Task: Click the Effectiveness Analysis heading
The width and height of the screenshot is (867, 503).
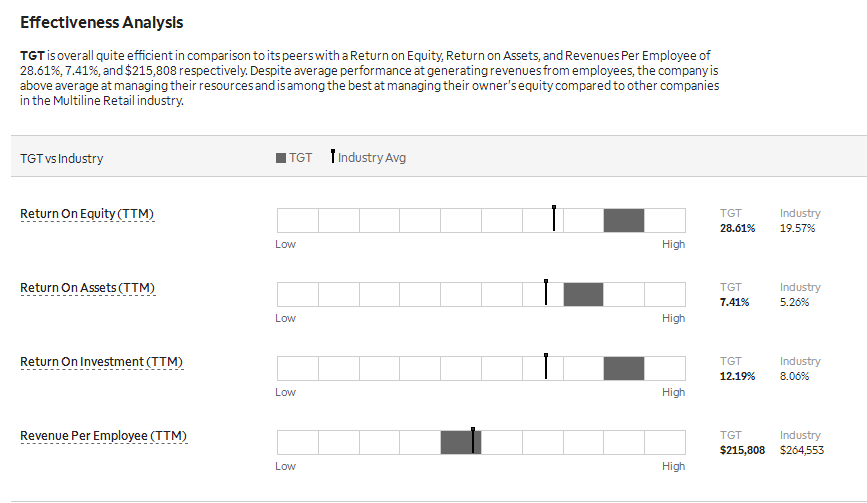Action: 102,23
